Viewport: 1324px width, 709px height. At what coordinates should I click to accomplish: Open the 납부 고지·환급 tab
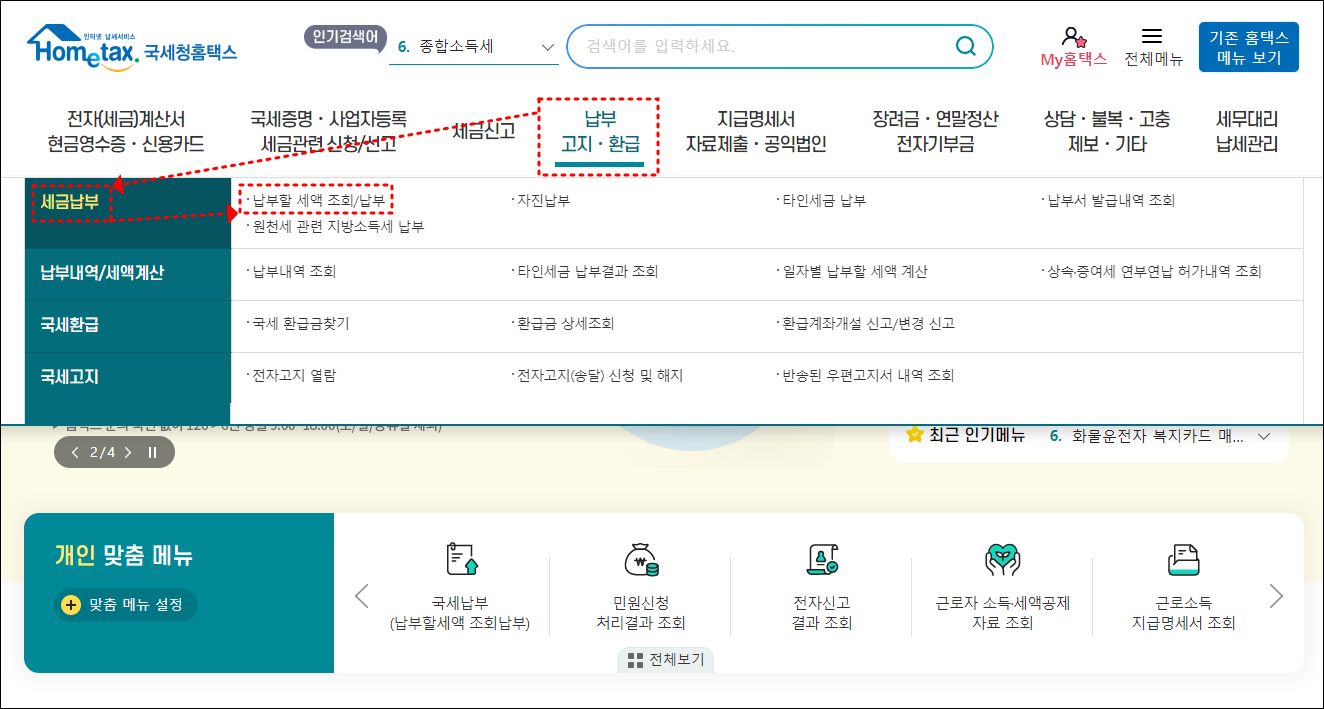click(597, 131)
